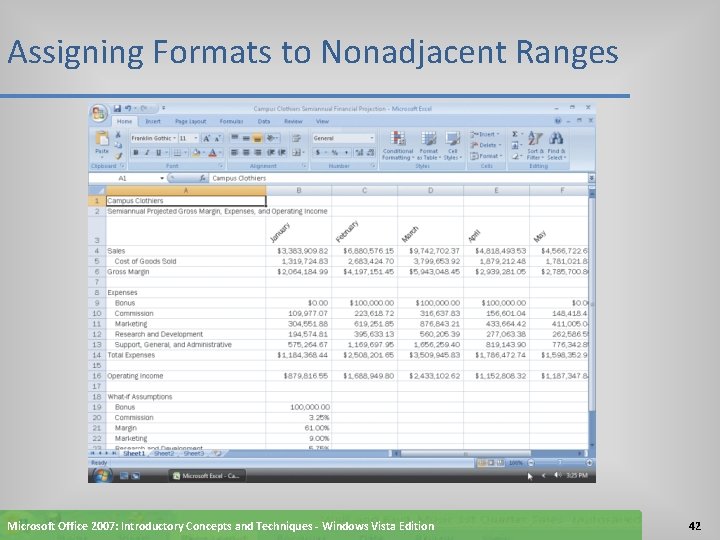Click the Percent Style icon

coord(335,152)
